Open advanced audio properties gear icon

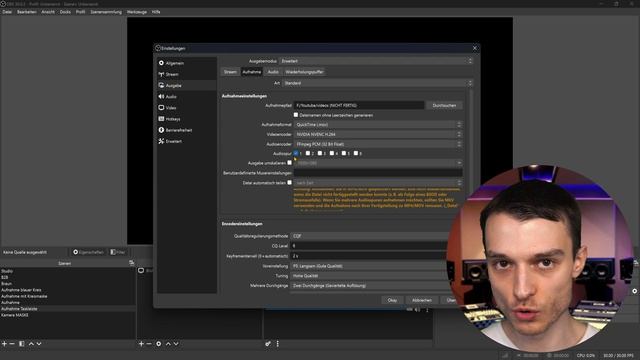pos(268,344)
